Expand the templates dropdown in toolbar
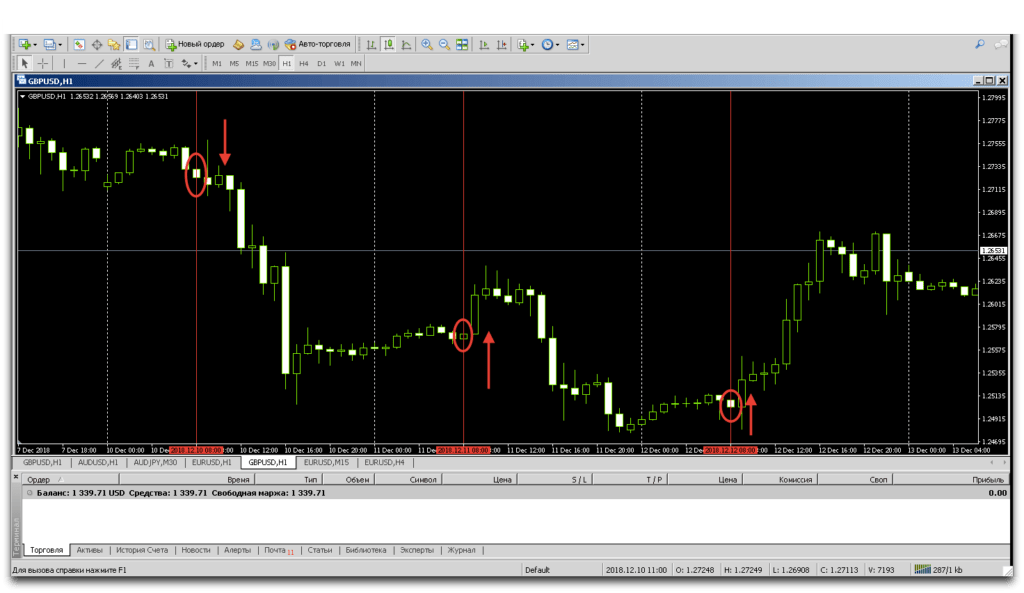 click(x=583, y=45)
